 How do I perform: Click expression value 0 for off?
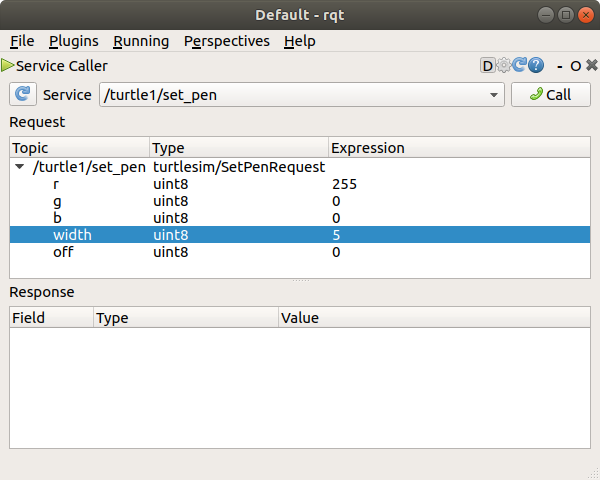click(336, 252)
